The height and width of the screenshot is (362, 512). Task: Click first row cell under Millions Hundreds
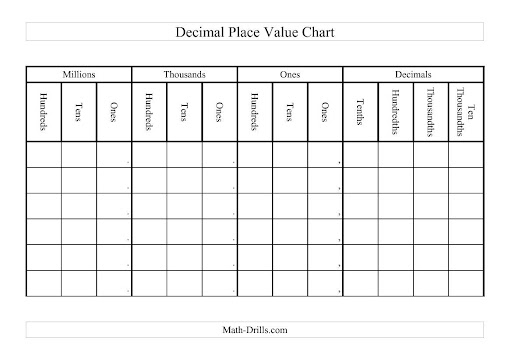tap(44, 155)
